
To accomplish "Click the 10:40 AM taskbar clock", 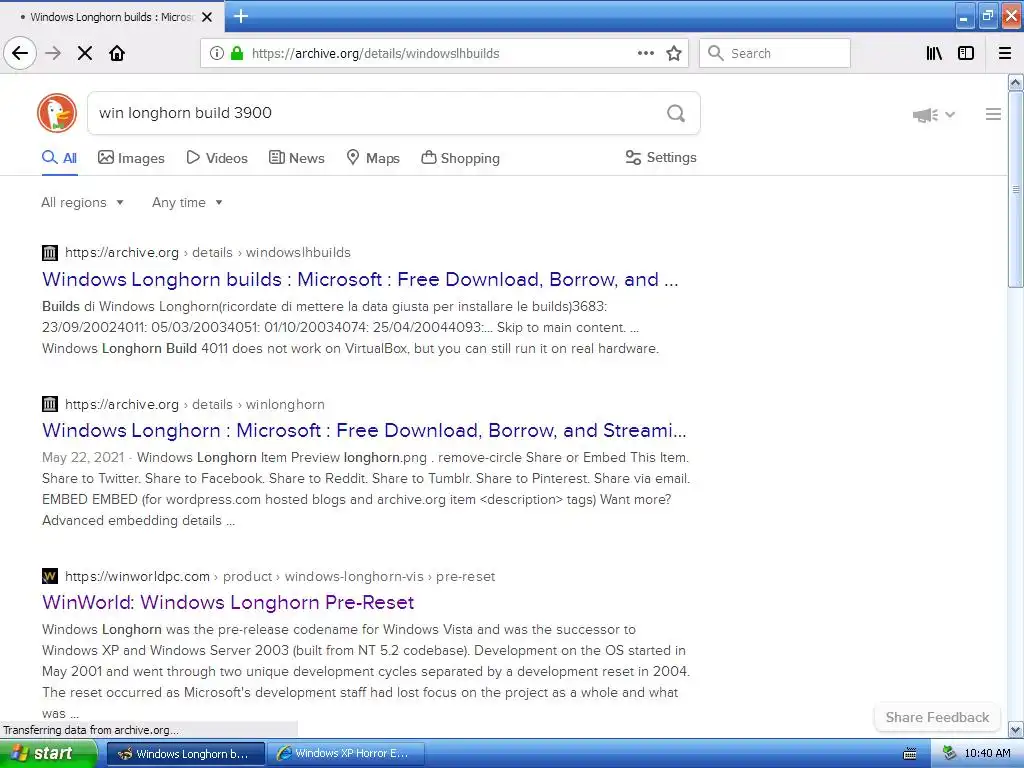I will [x=987, y=754].
